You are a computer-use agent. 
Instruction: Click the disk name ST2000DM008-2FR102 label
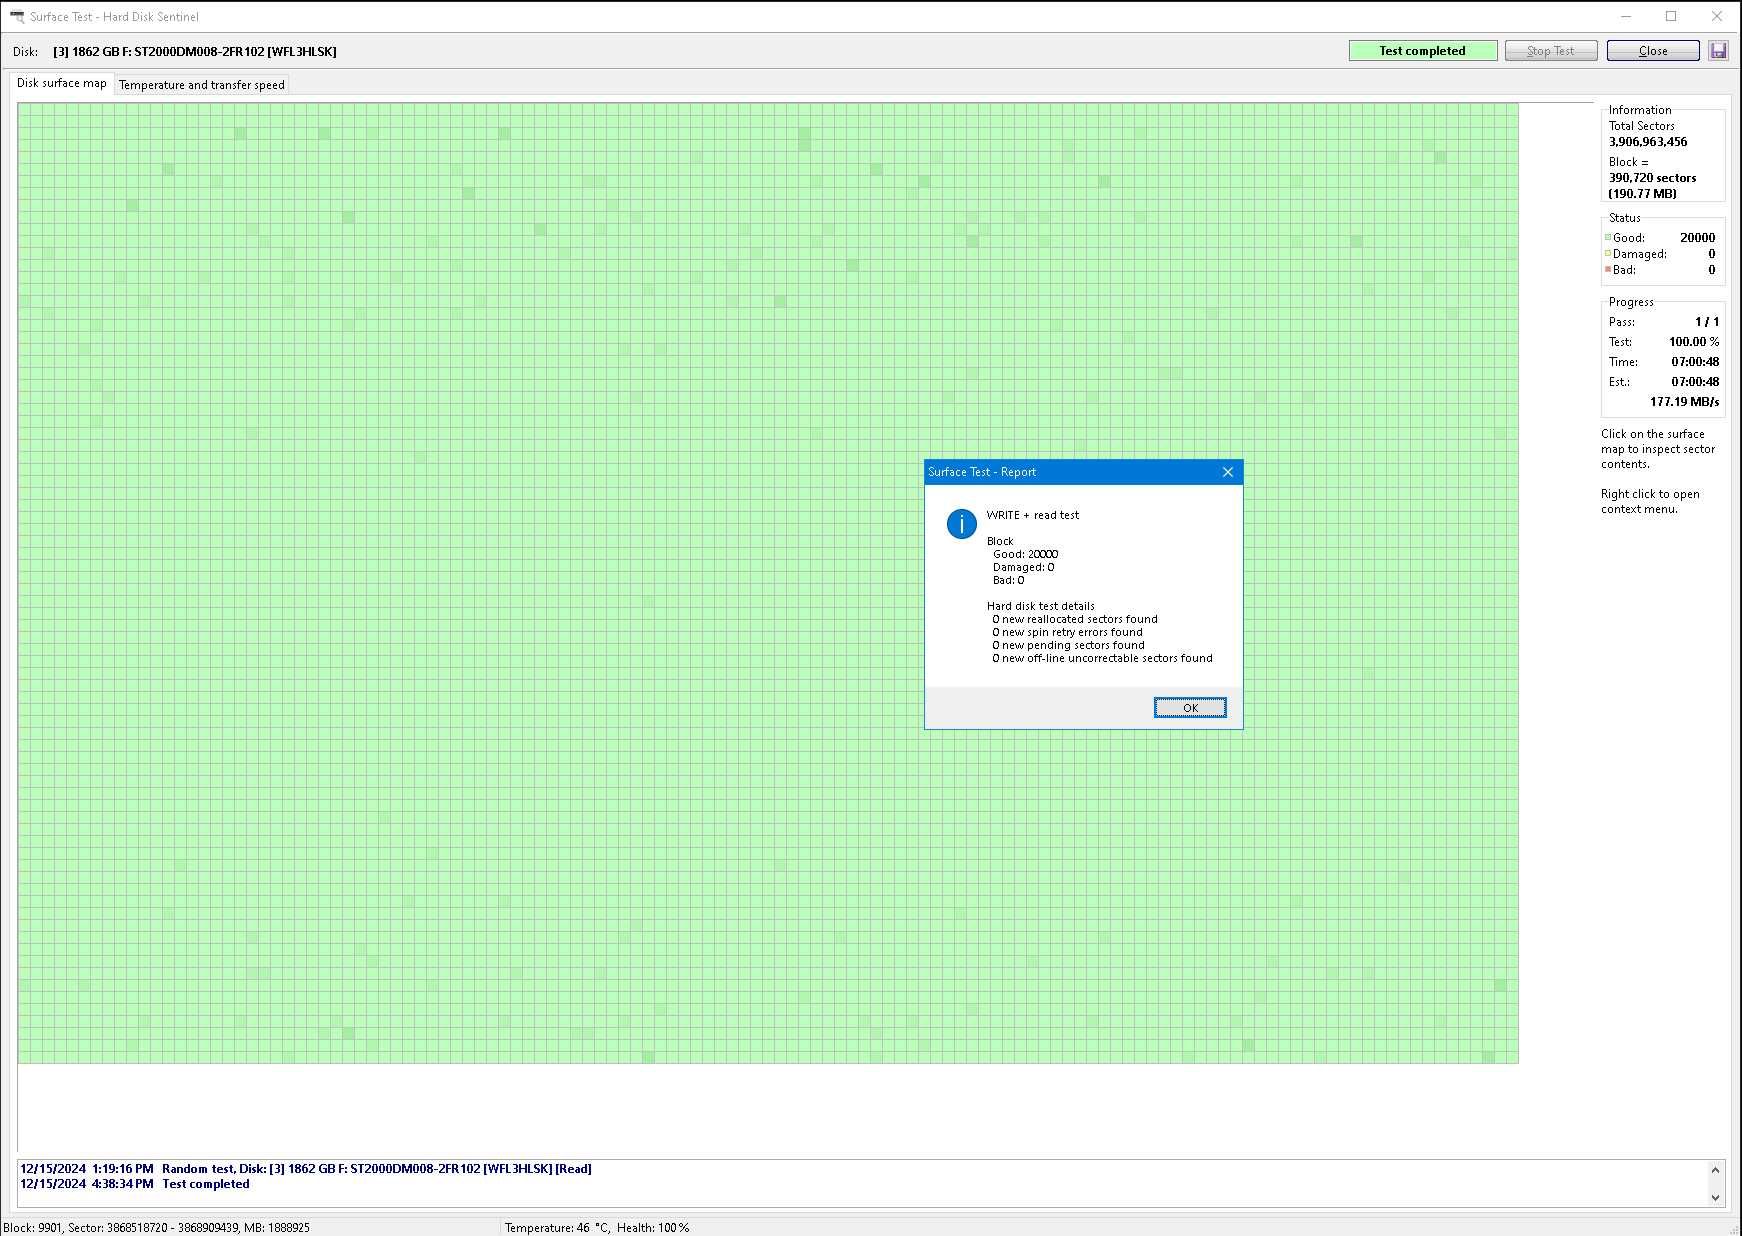194,52
